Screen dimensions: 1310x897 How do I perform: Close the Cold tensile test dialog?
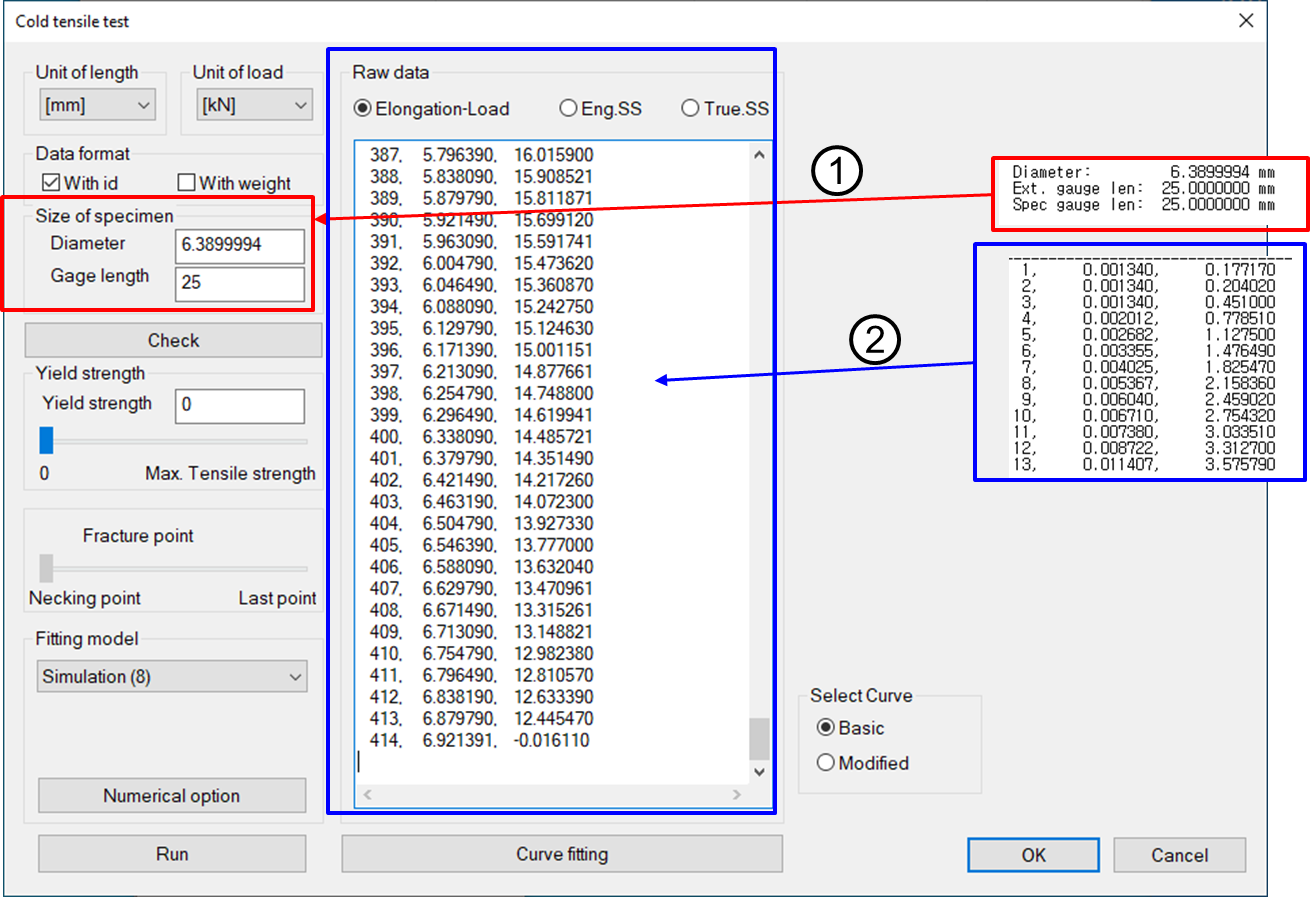(1245, 21)
